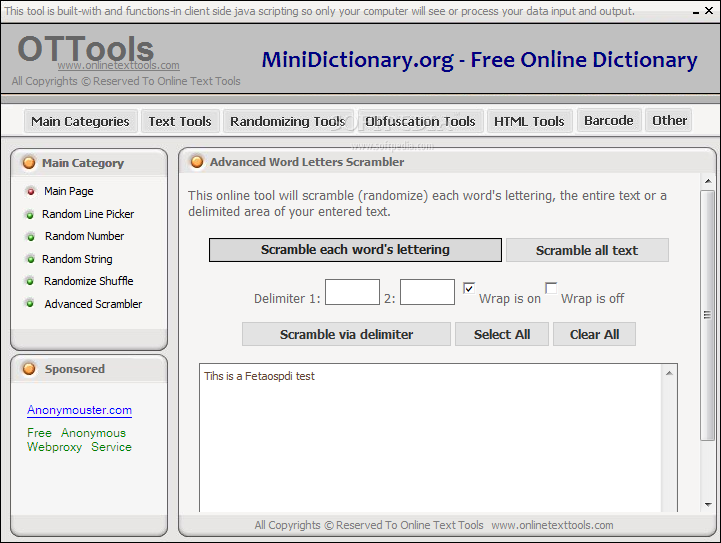Click the main panel scrollbar up arrow
The image size is (721, 543).
pyautogui.click(x=708, y=181)
